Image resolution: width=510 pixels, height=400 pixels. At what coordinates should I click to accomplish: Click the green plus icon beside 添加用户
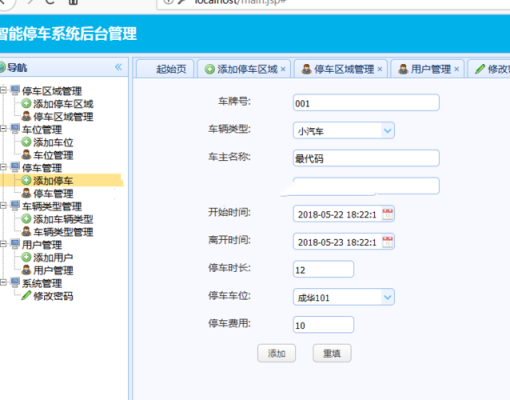(26, 257)
